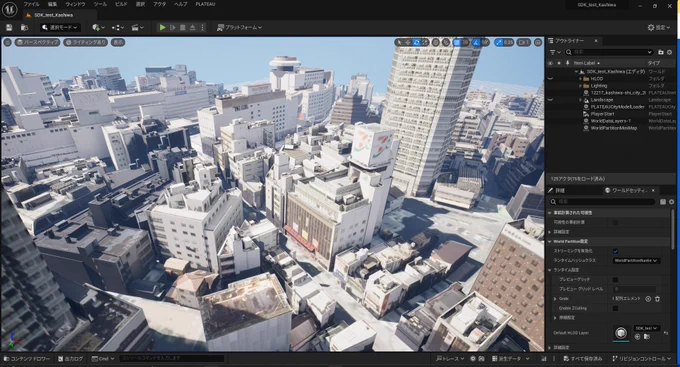This screenshot has width=680, height=367.
Task: Open camera speed setting button
Action: pyautogui.click(x=524, y=42)
